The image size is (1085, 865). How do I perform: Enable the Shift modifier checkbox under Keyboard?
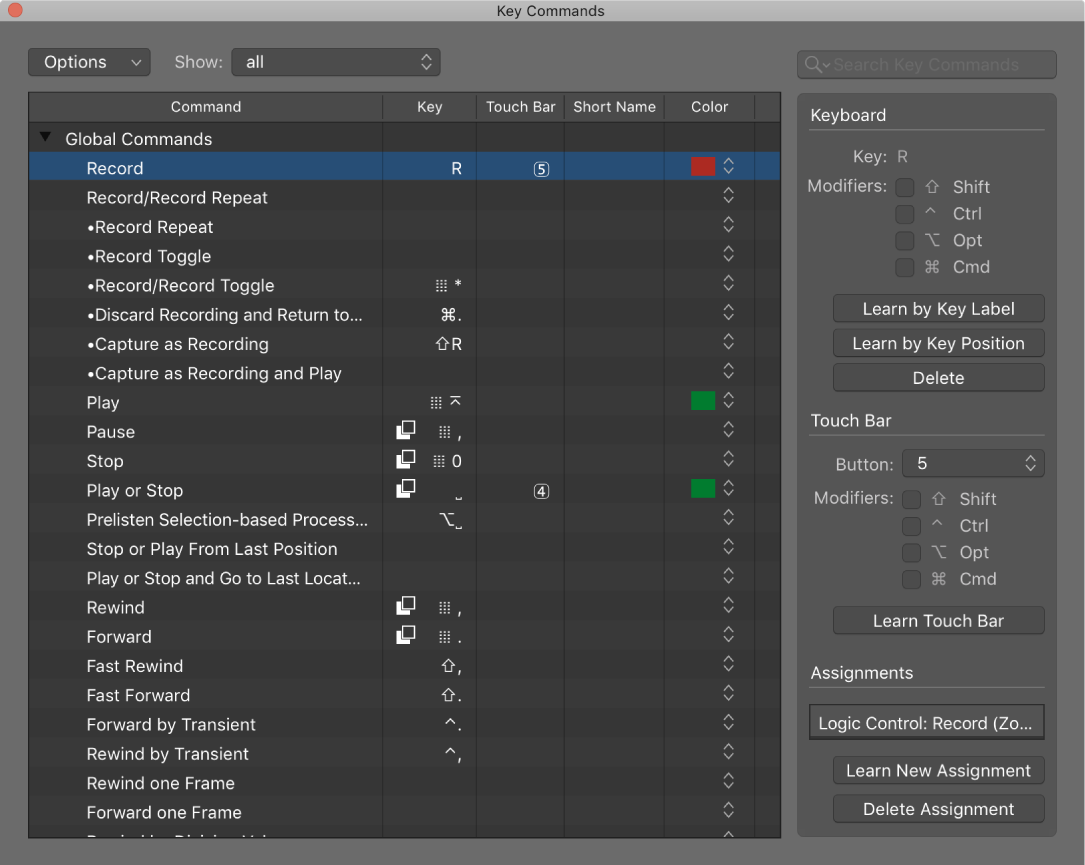click(905, 187)
